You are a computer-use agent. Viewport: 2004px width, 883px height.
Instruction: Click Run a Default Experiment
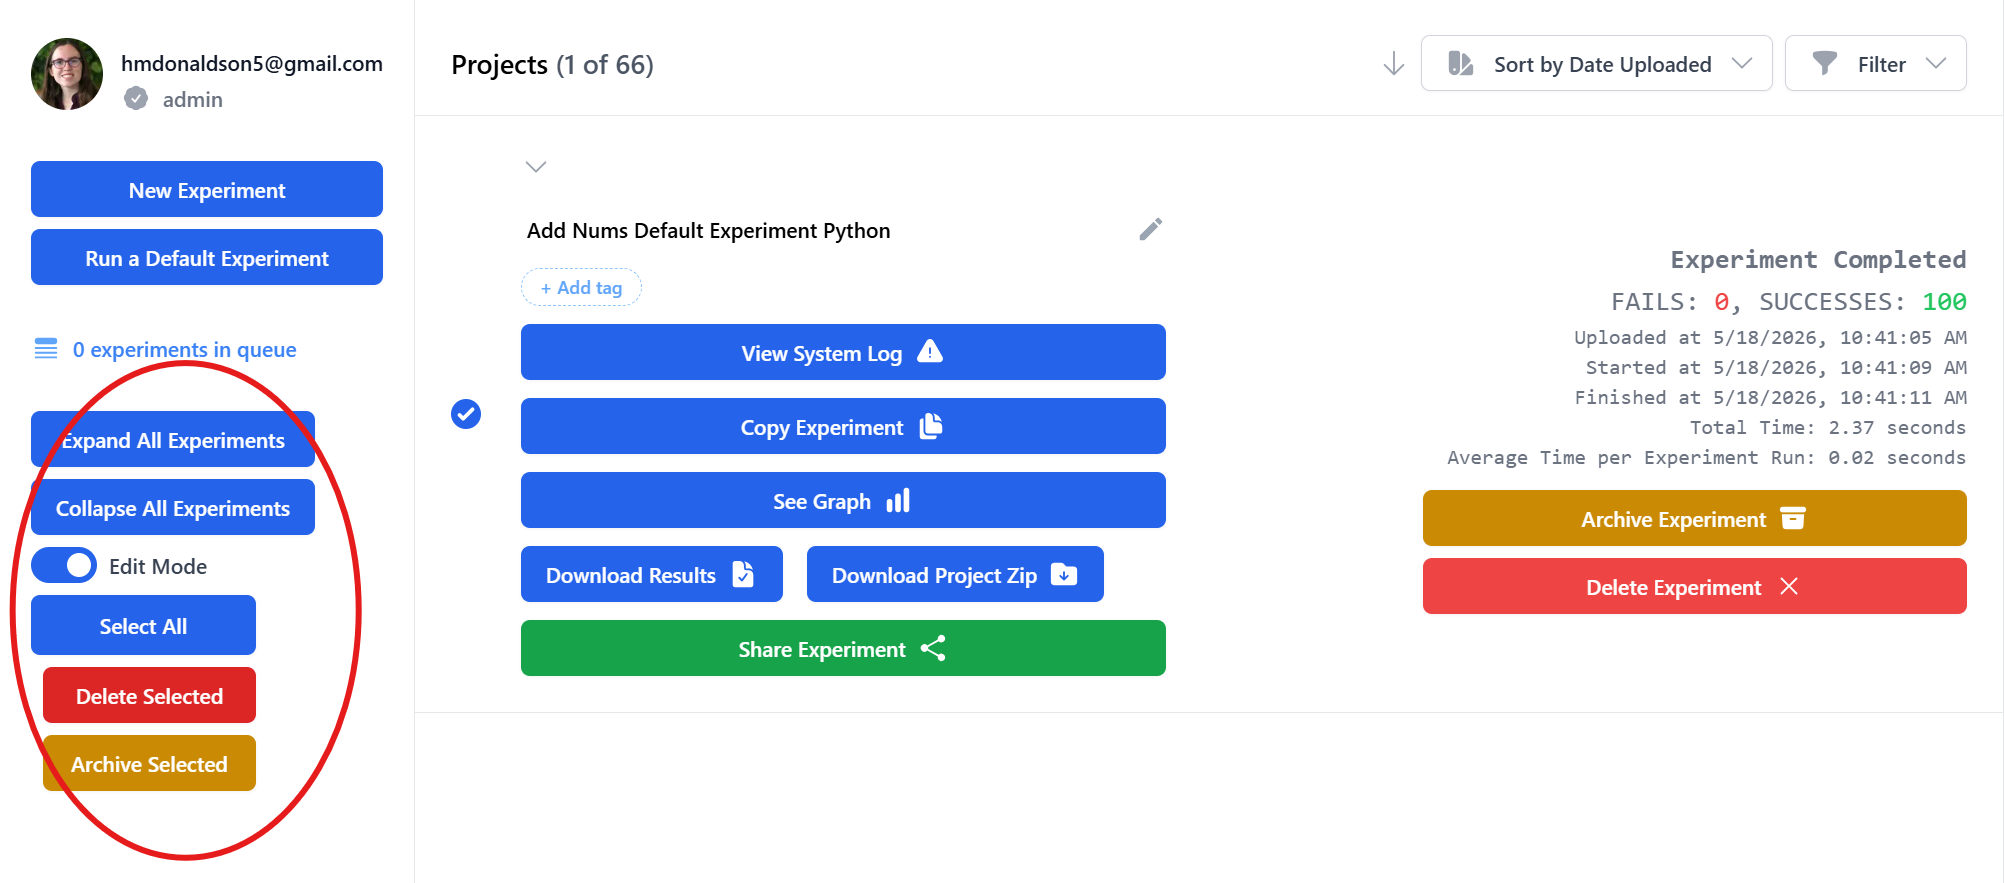coord(207,257)
